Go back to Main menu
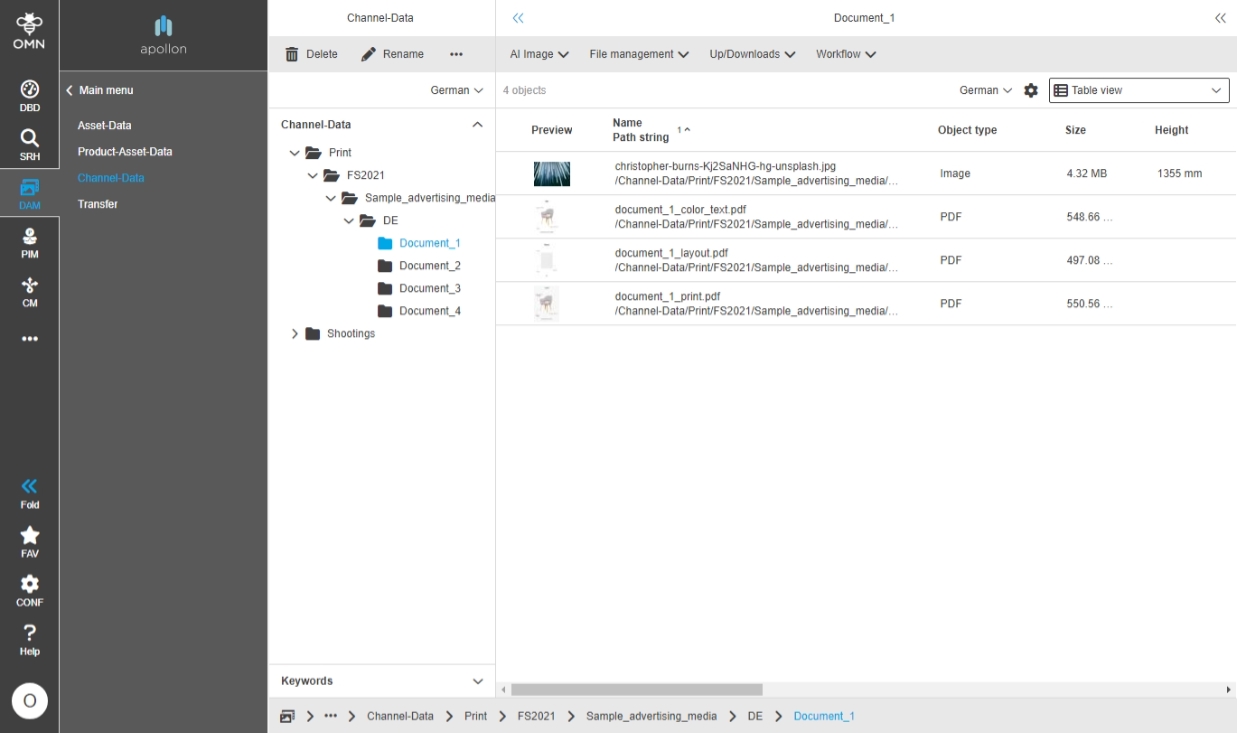The height and width of the screenshot is (733, 1237). tap(99, 90)
